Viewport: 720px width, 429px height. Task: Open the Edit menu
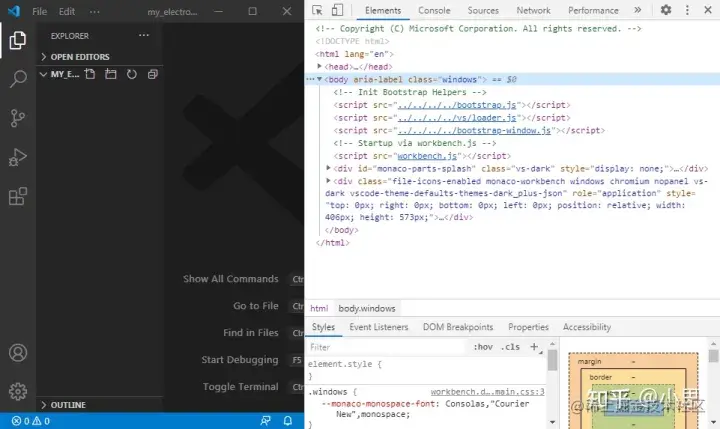(67, 11)
